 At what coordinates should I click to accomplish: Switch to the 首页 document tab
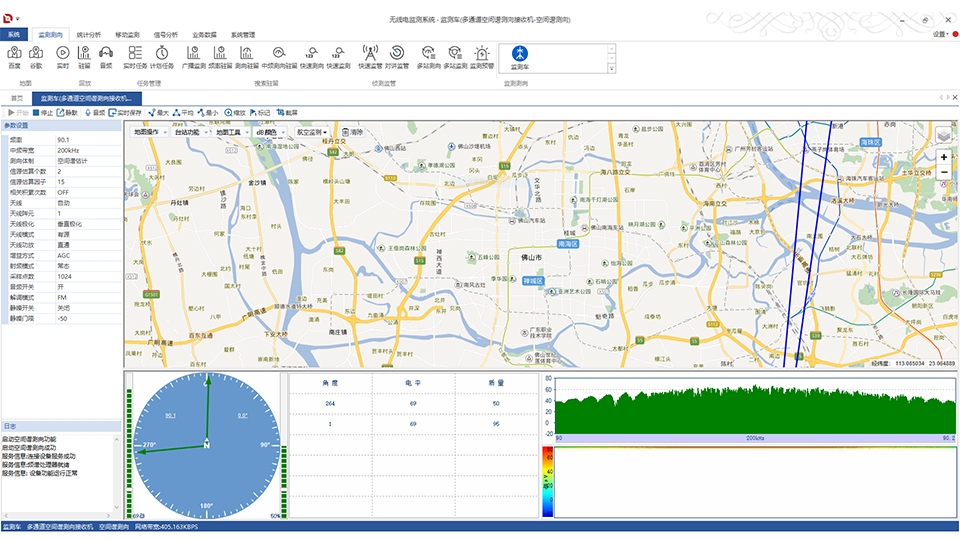(x=16, y=98)
